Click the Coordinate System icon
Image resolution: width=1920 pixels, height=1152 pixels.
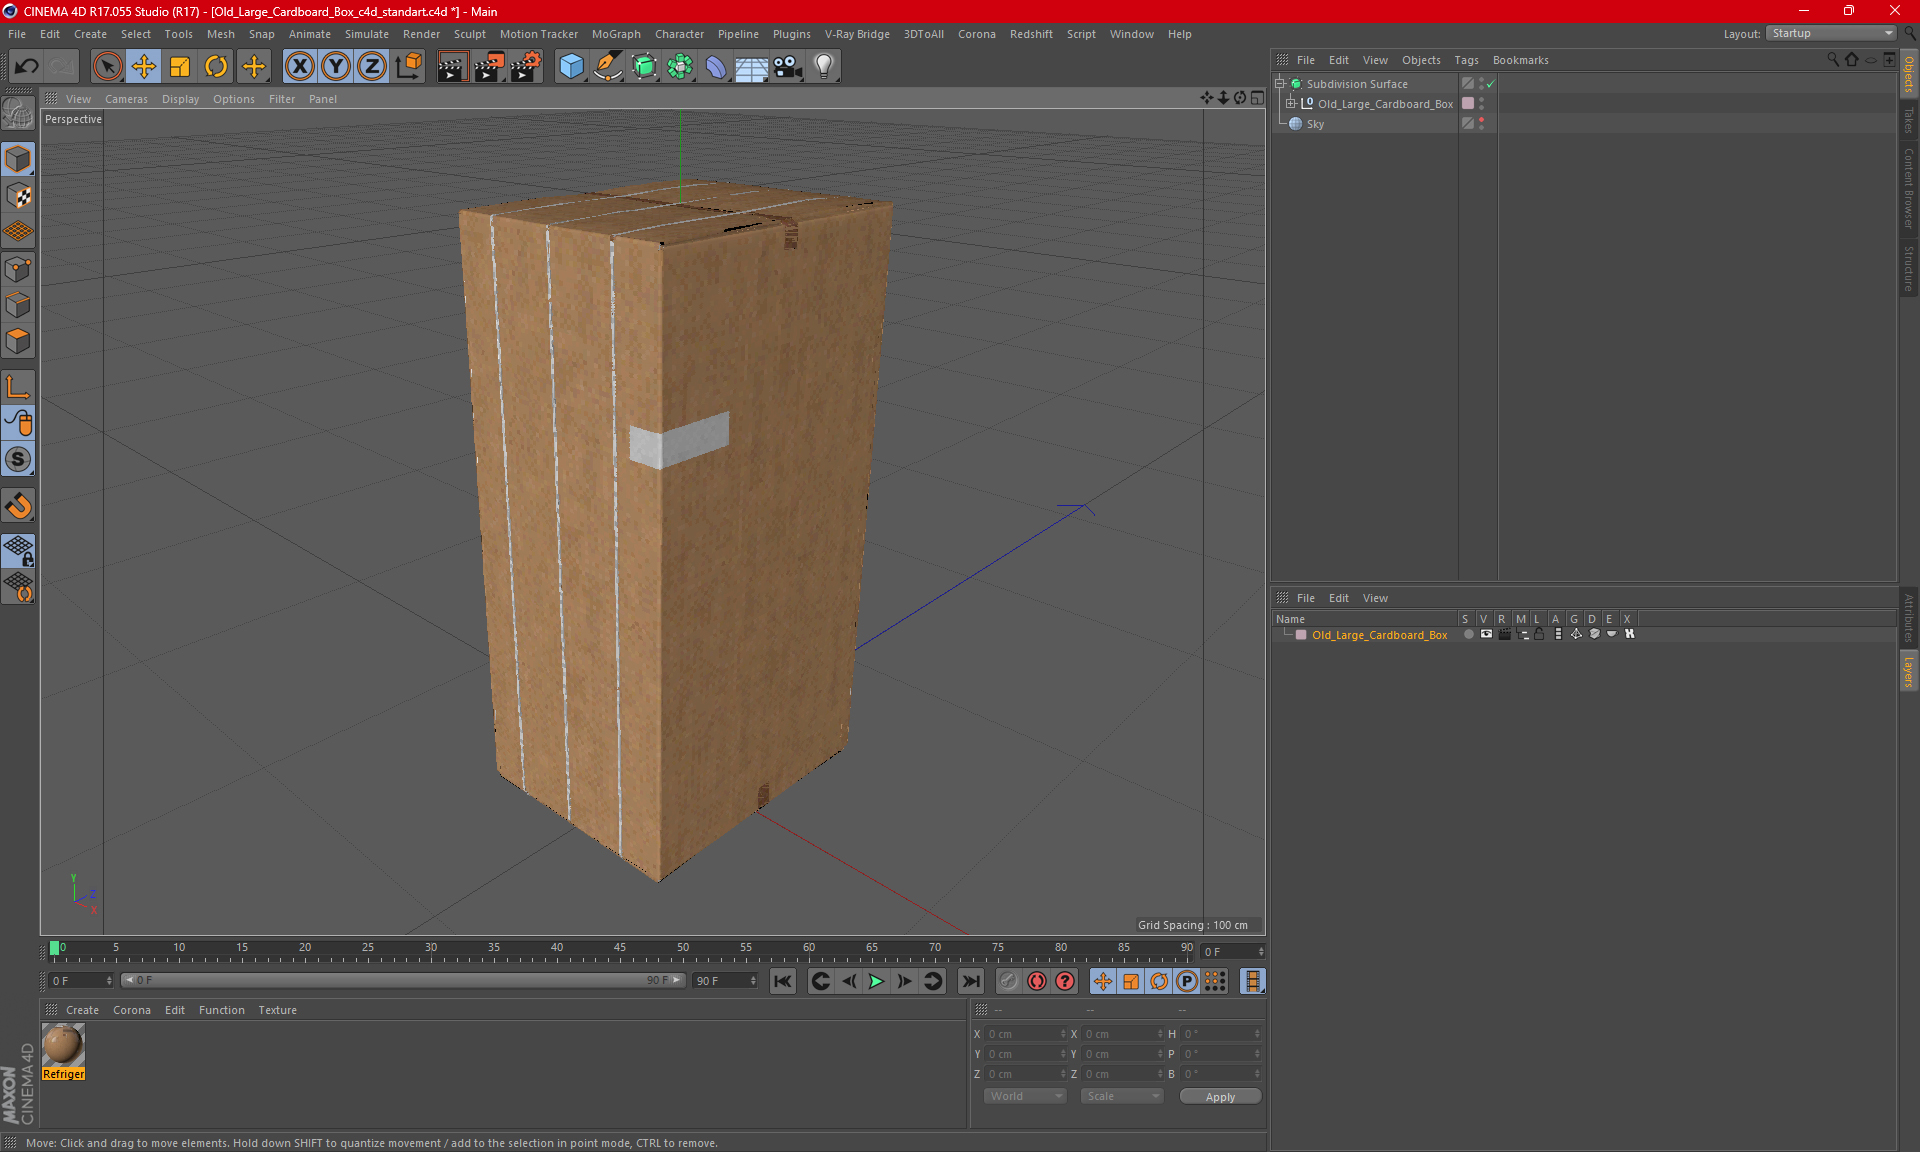(x=409, y=66)
